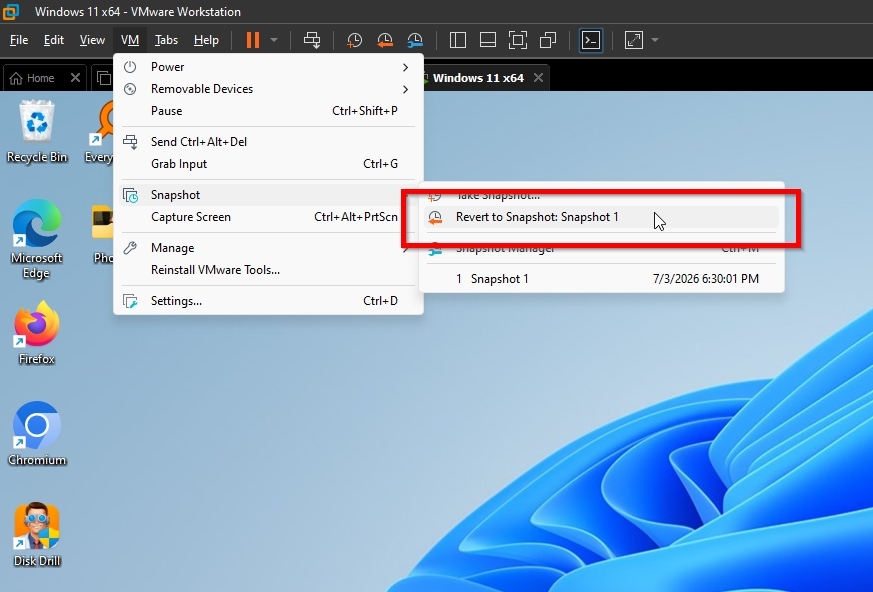Expand the Removable Devices submenu
The height and width of the screenshot is (592, 873).
[x=268, y=89]
